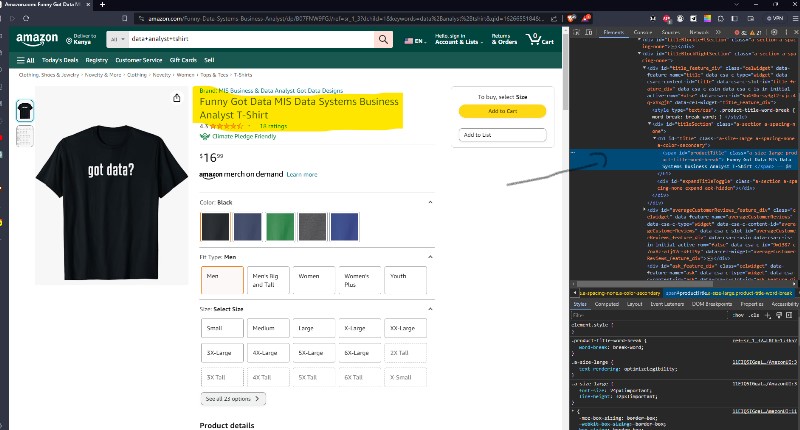Select the Men fit type
This screenshot has width=800, height=430.
(222, 280)
